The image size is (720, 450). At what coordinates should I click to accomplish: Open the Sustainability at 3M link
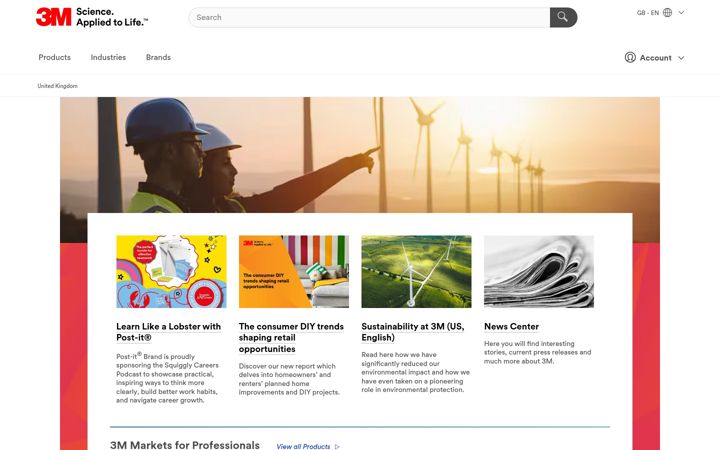[x=413, y=332]
